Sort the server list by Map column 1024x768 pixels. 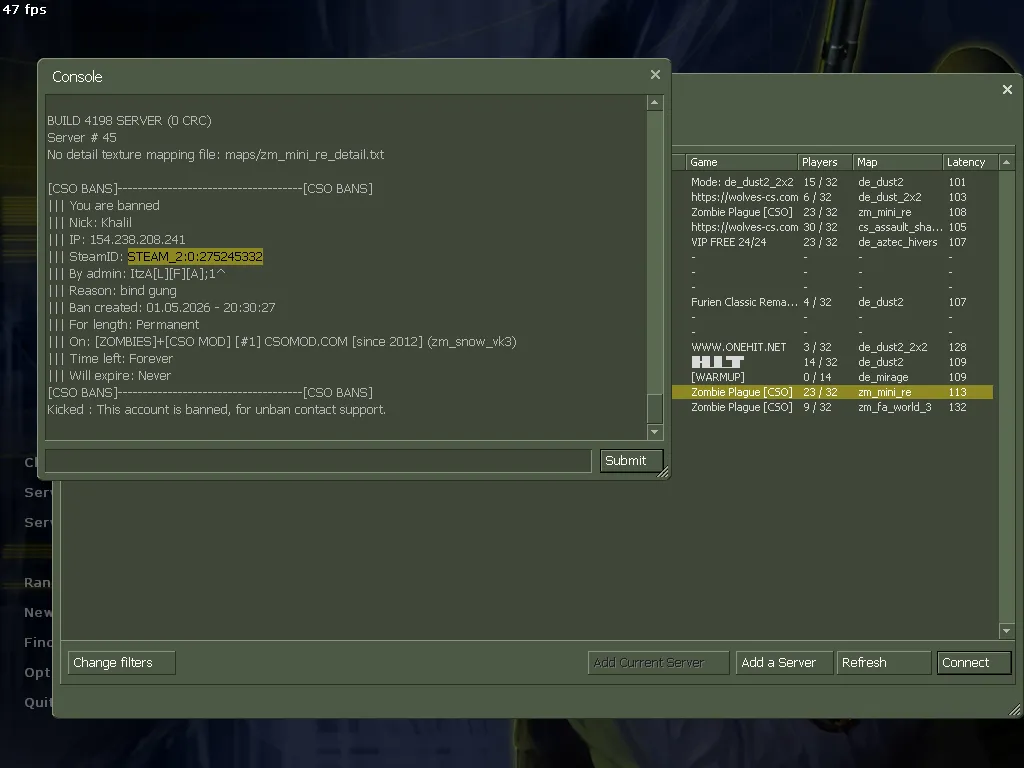(897, 162)
